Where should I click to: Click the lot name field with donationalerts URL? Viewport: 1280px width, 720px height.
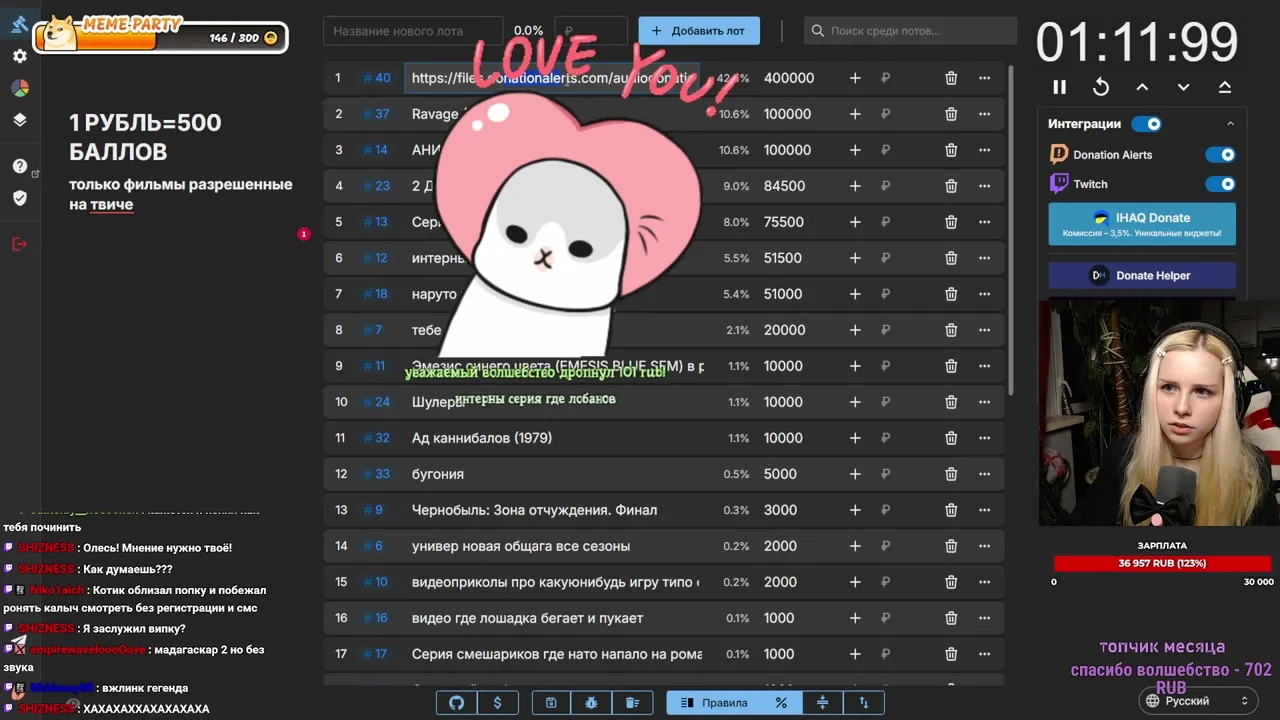(x=552, y=78)
